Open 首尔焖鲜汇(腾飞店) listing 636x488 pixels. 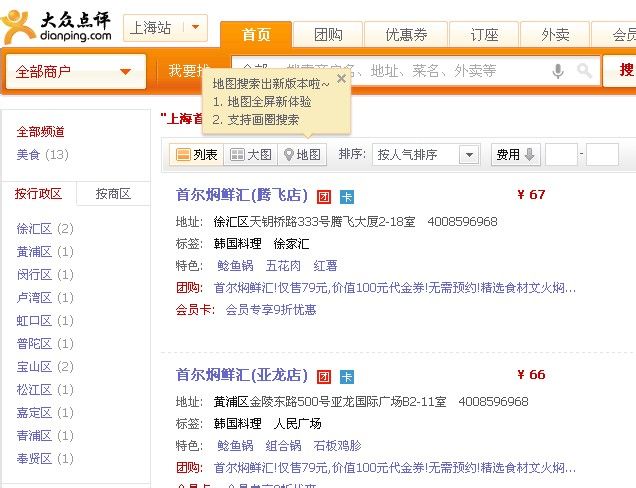(x=242, y=195)
